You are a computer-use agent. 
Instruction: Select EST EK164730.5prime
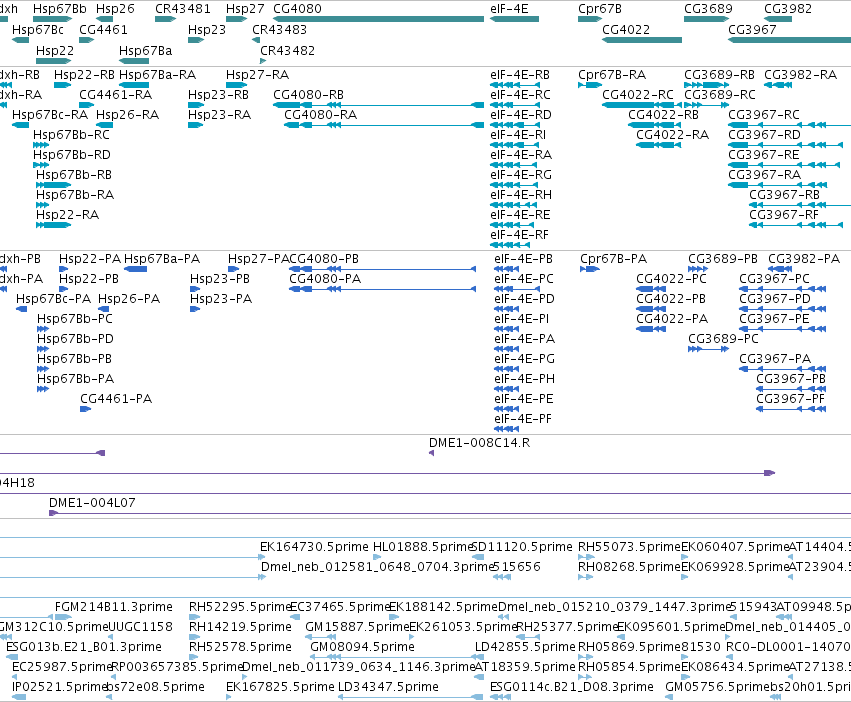[x=315, y=547]
